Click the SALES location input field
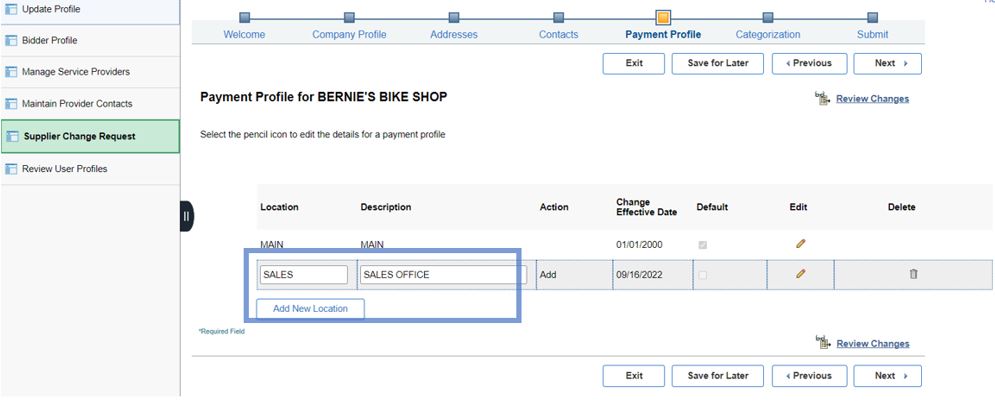Viewport: 995px width, 415px height. (304, 275)
